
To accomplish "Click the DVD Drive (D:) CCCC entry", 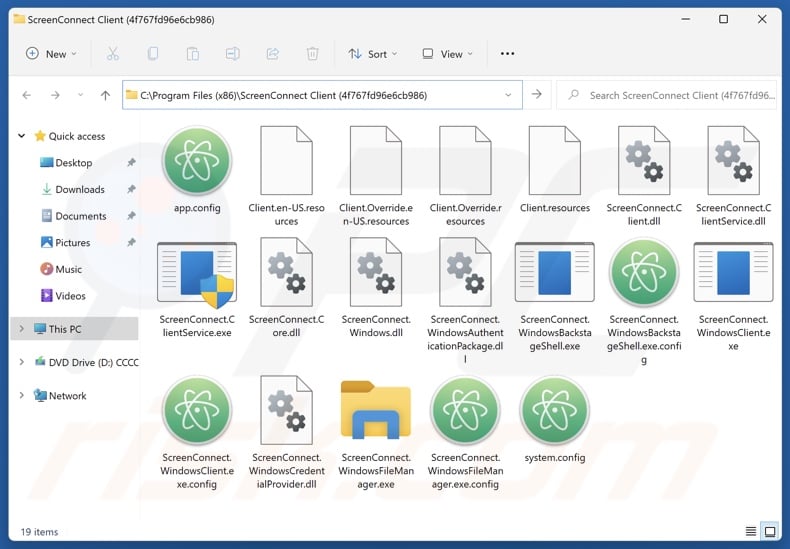I will pos(86,362).
